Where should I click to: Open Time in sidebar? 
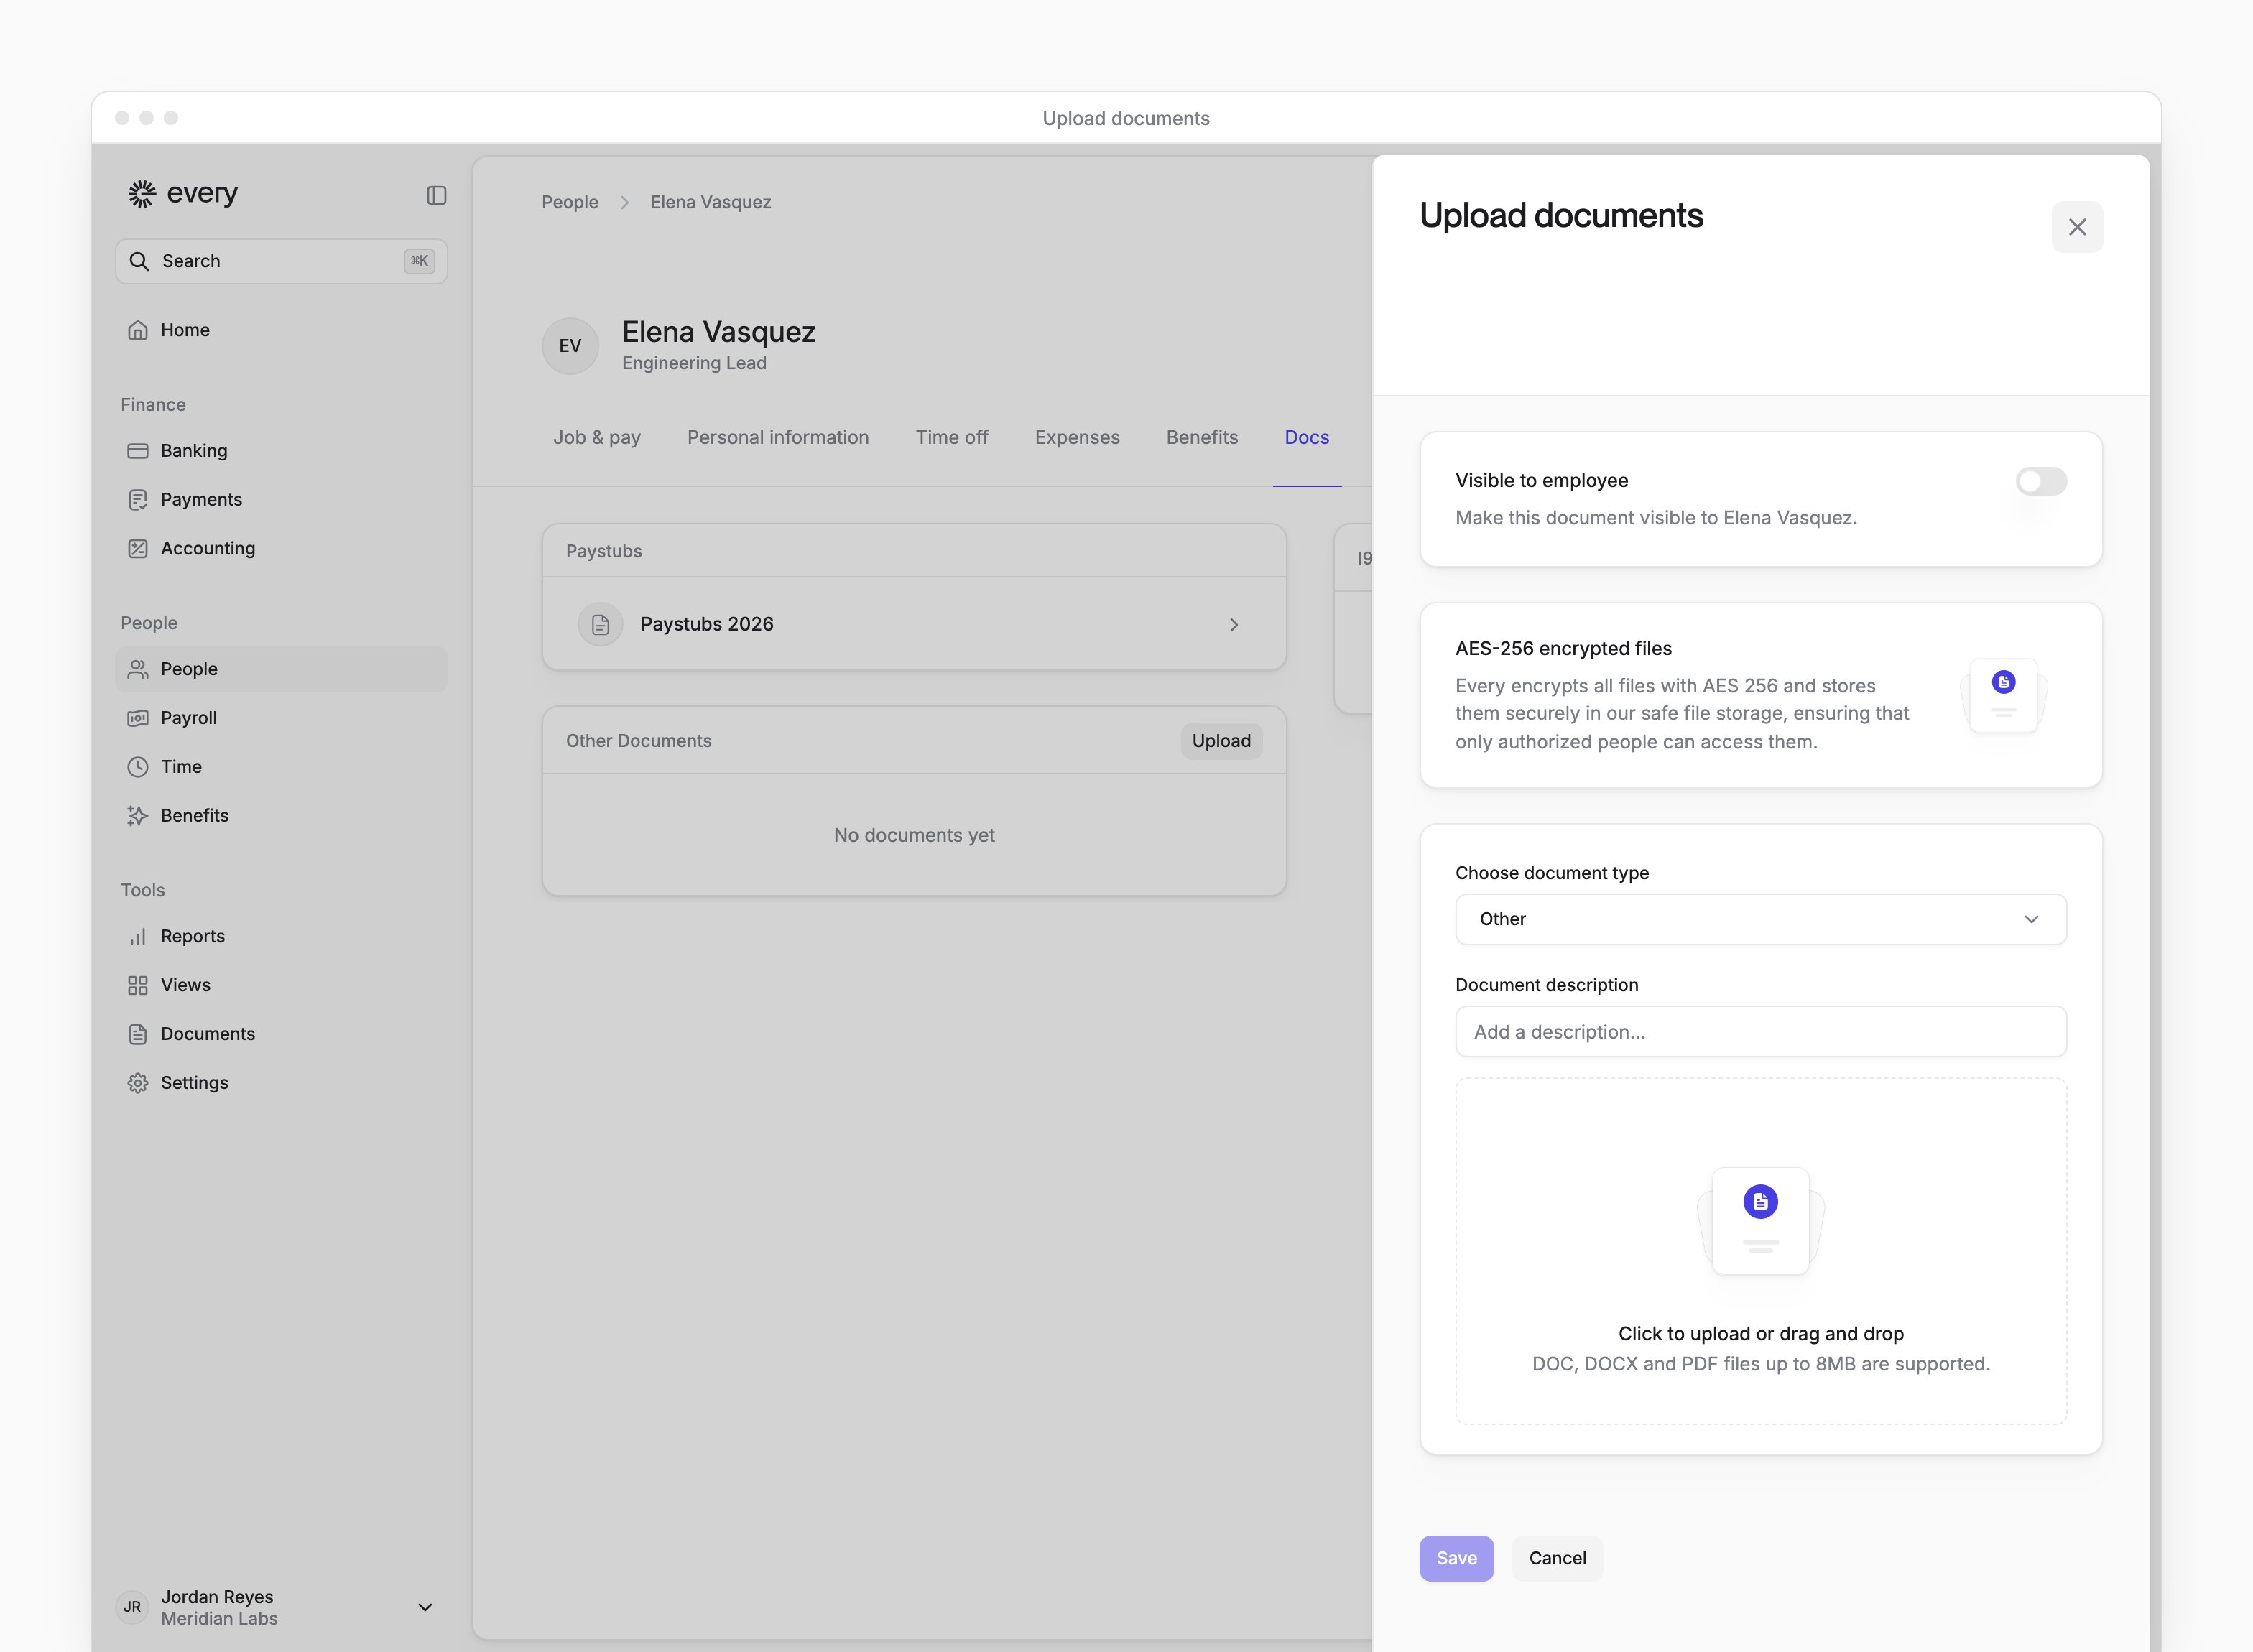coord(281,767)
